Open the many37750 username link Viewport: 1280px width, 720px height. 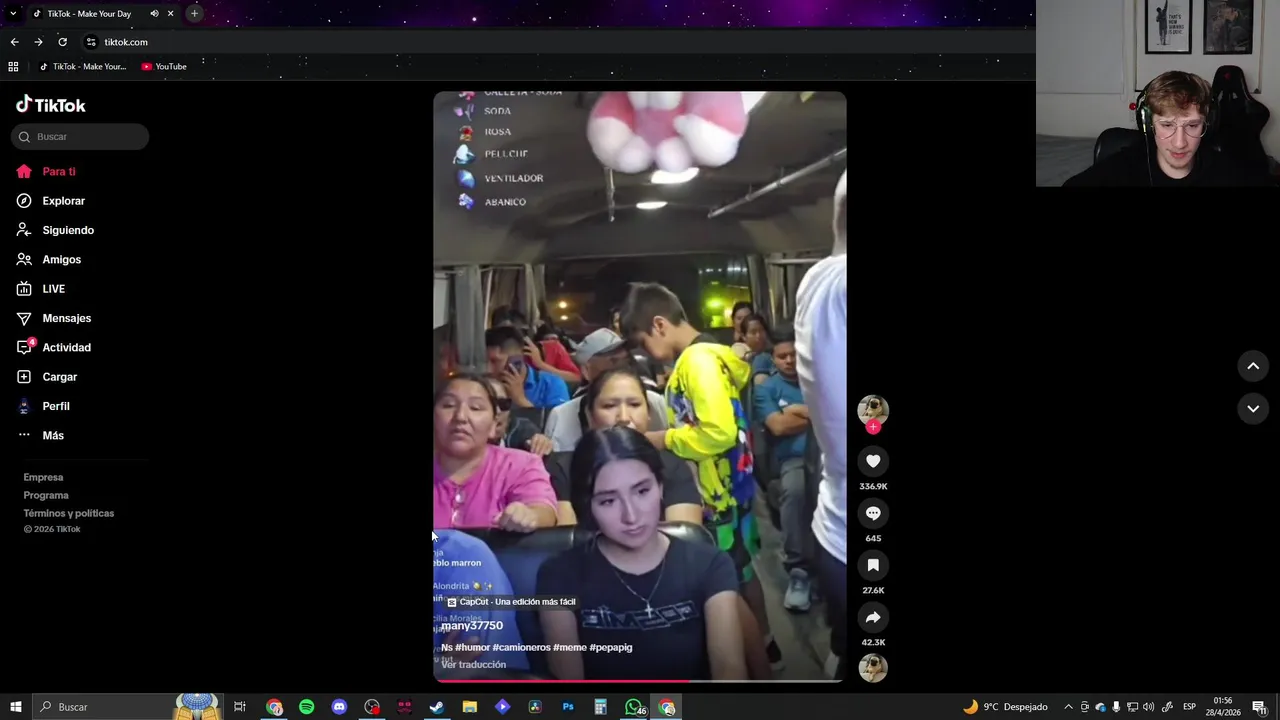[x=472, y=626]
